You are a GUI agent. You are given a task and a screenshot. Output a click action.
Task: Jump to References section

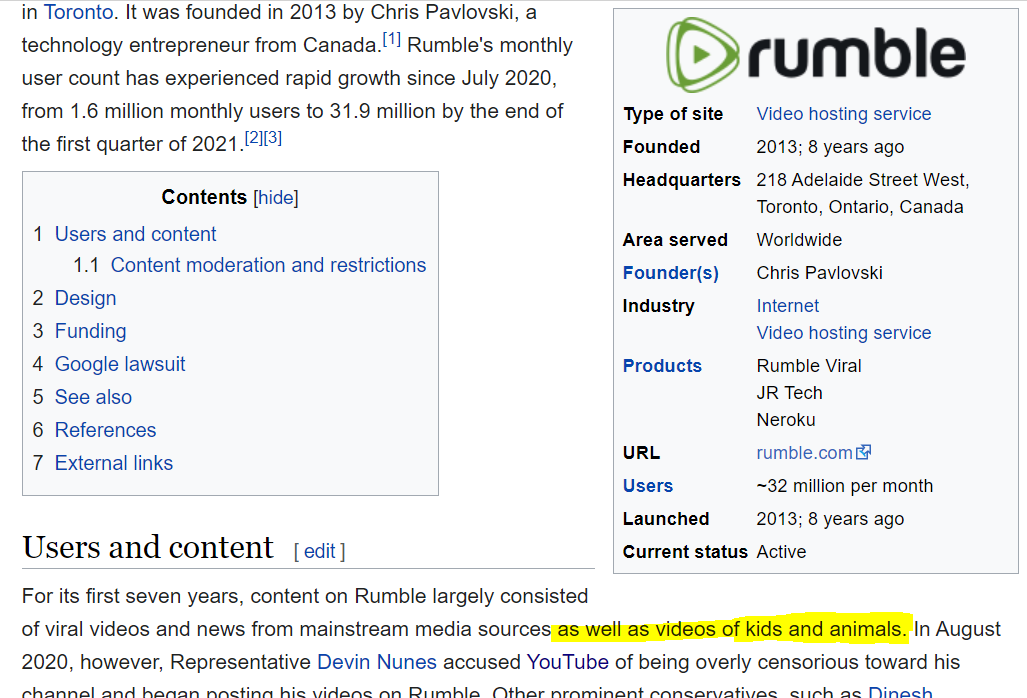[x=105, y=430]
